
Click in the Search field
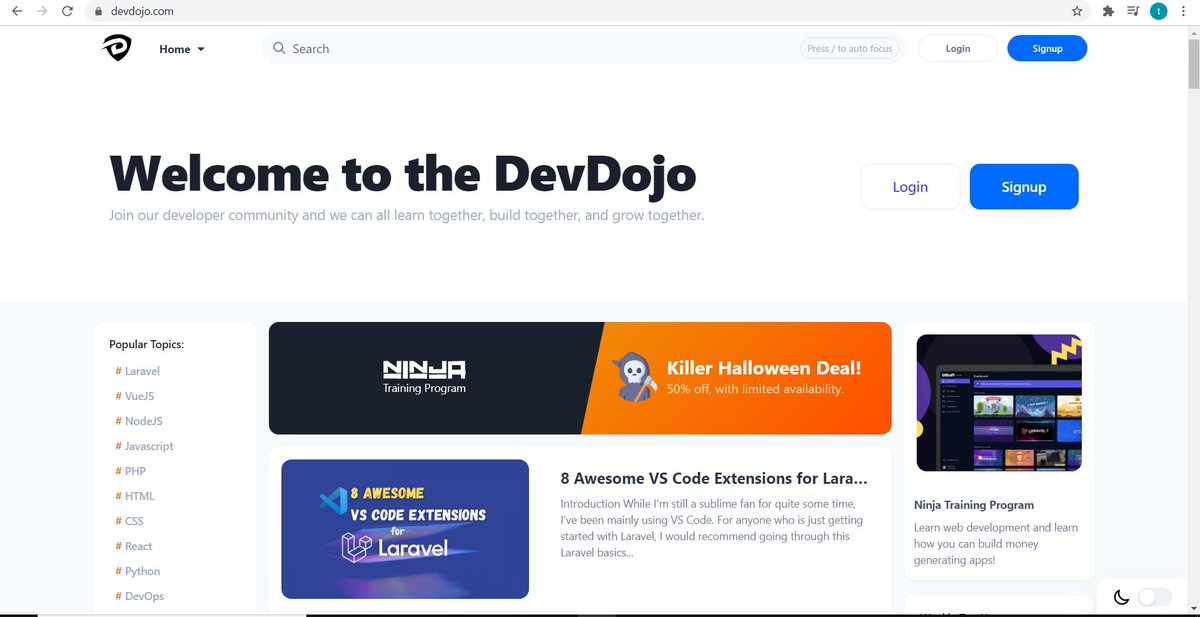pos(582,48)
